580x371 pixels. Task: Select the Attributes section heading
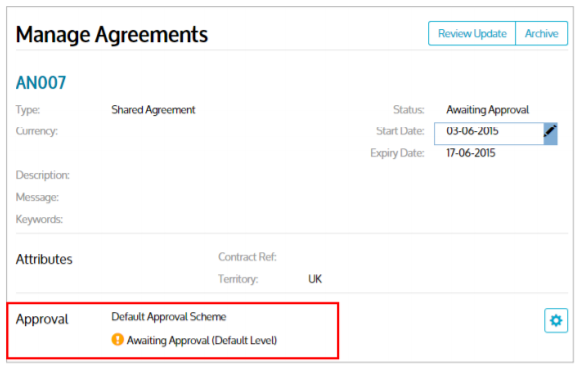(x=44, y=259)
